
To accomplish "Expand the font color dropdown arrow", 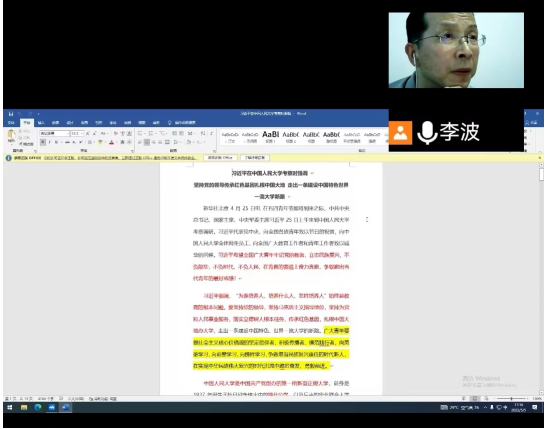I will 116,142.
